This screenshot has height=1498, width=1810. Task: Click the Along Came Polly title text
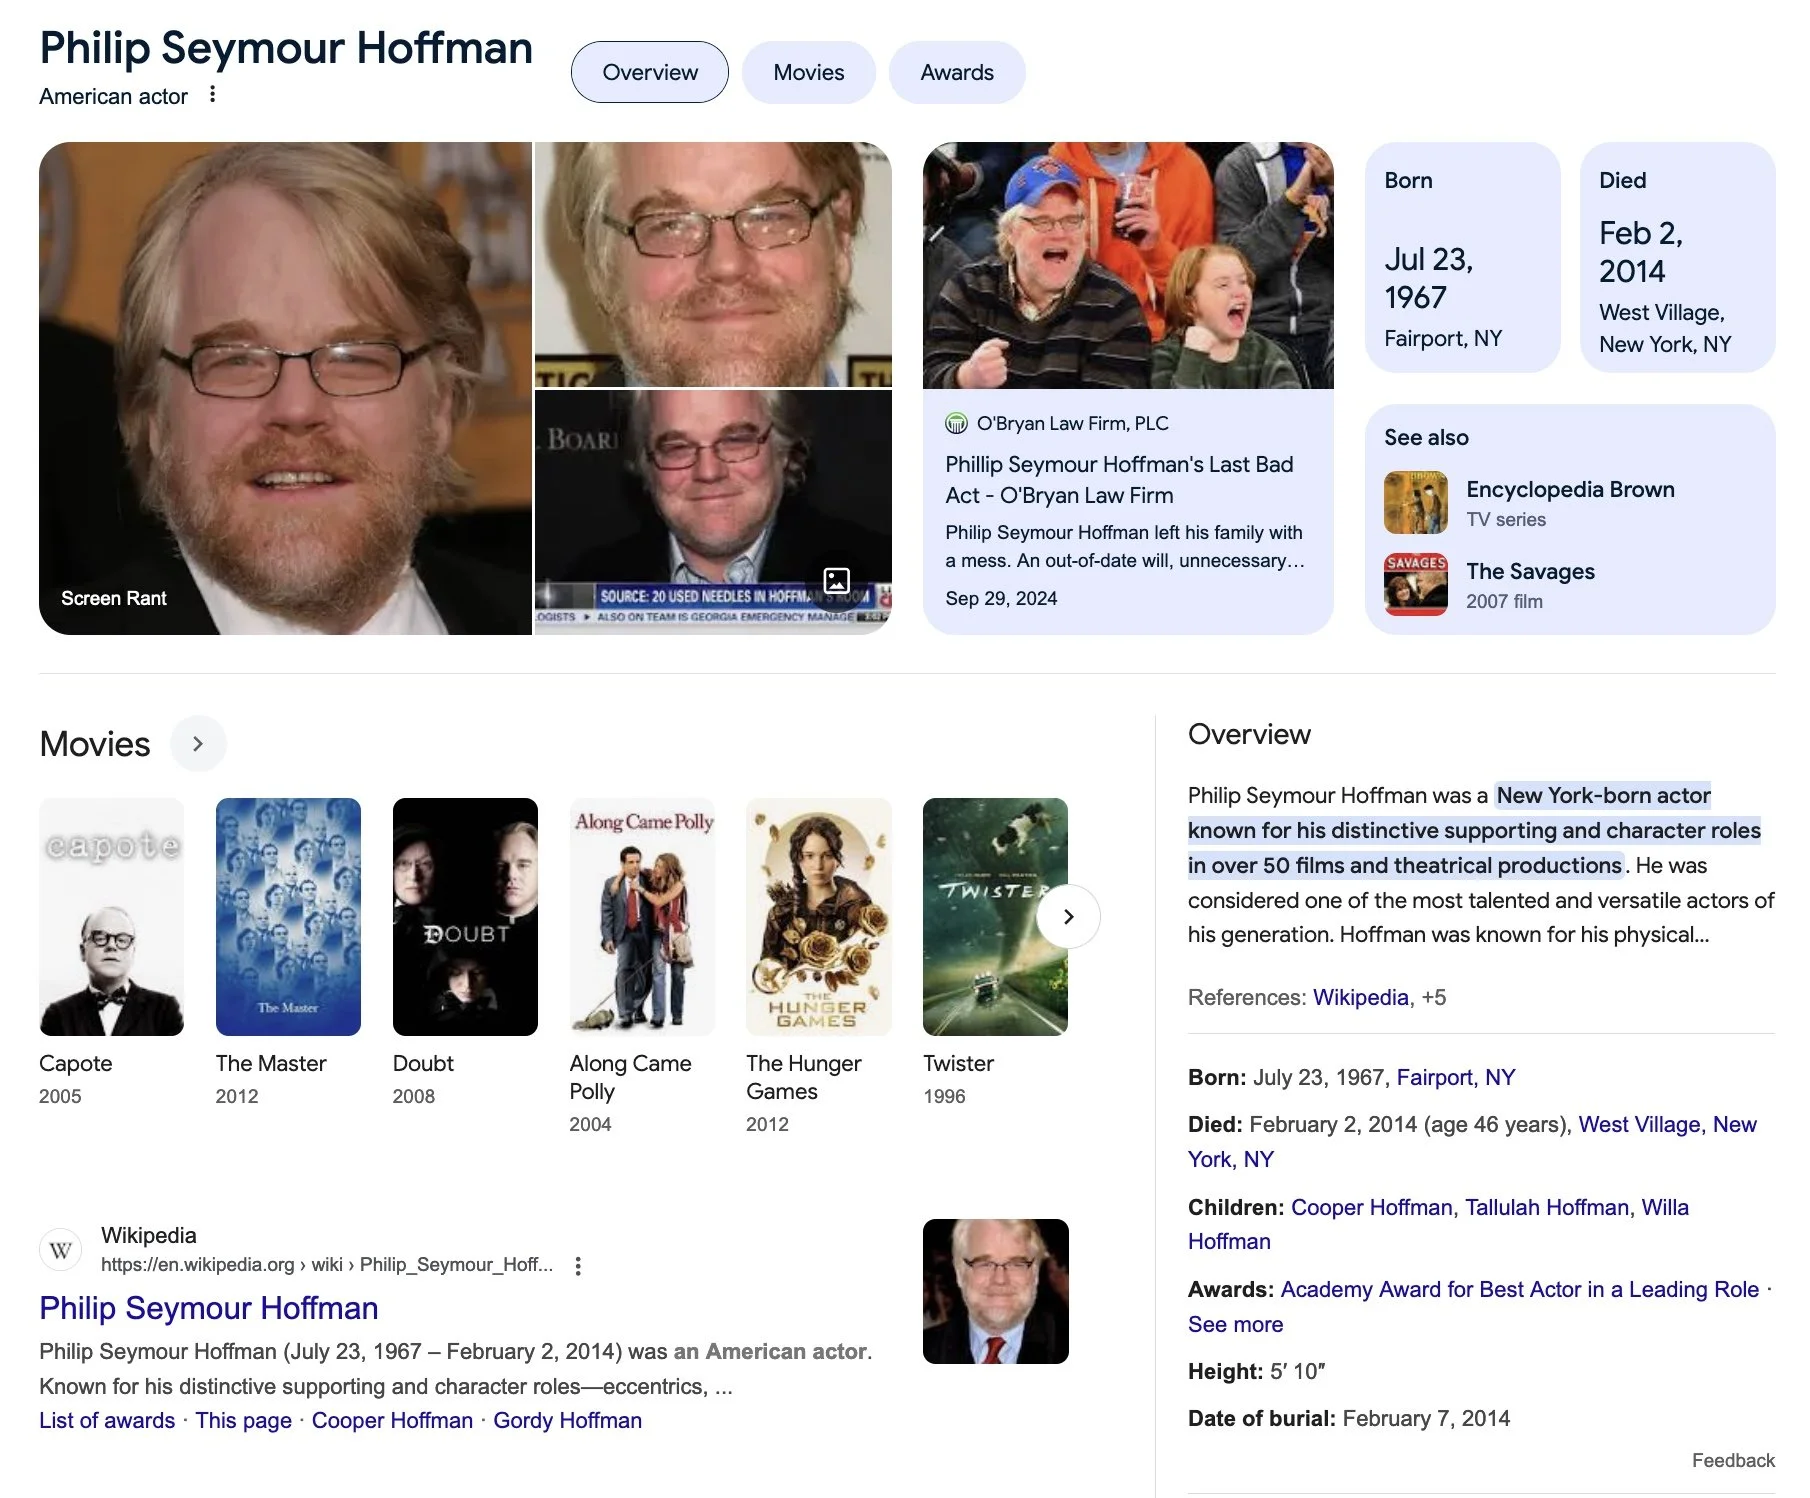click(x=630, y=1077)
